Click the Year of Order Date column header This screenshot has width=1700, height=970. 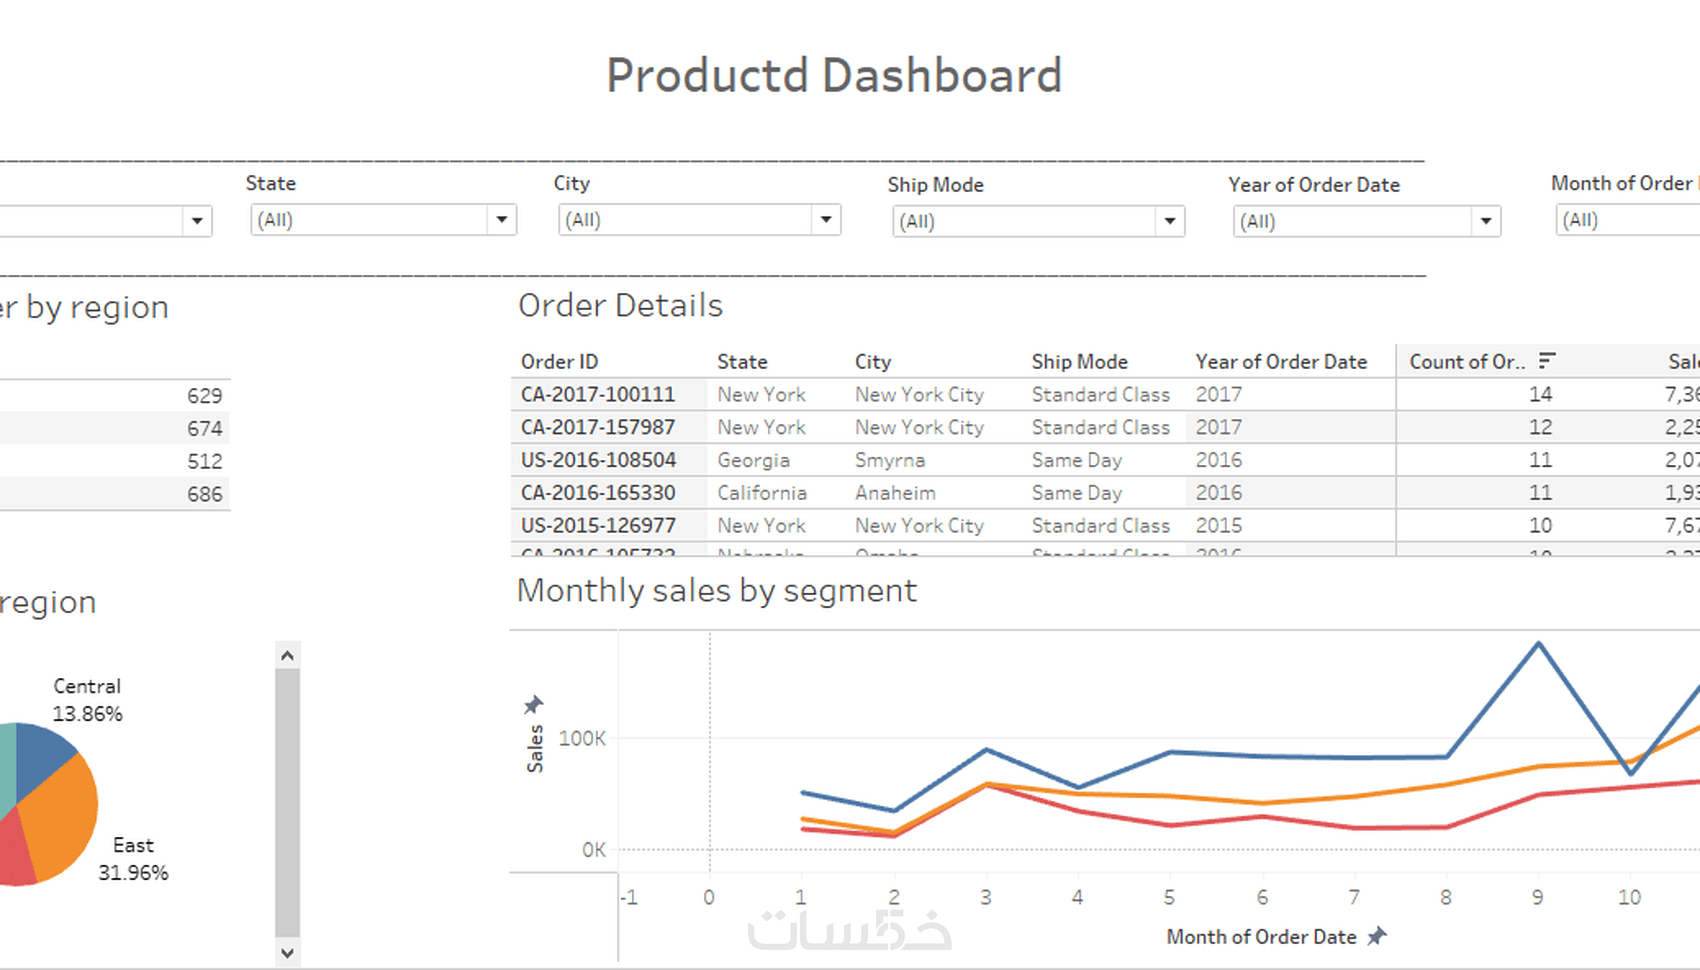(1281, 361)
